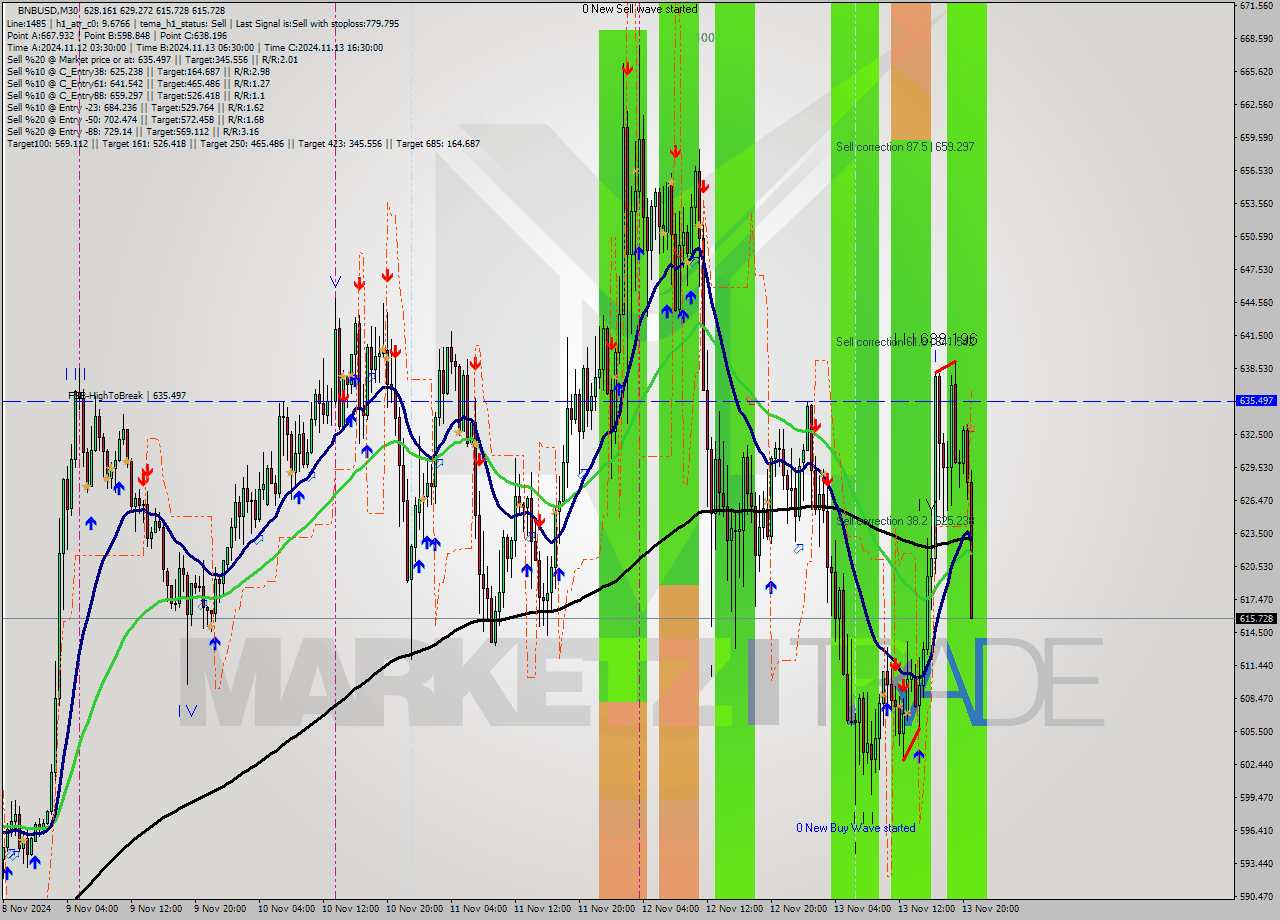Click 'Sell %20 @ Market price' line
The width and height of the screenshot is (1280, 920).
[x=151, y=59]
